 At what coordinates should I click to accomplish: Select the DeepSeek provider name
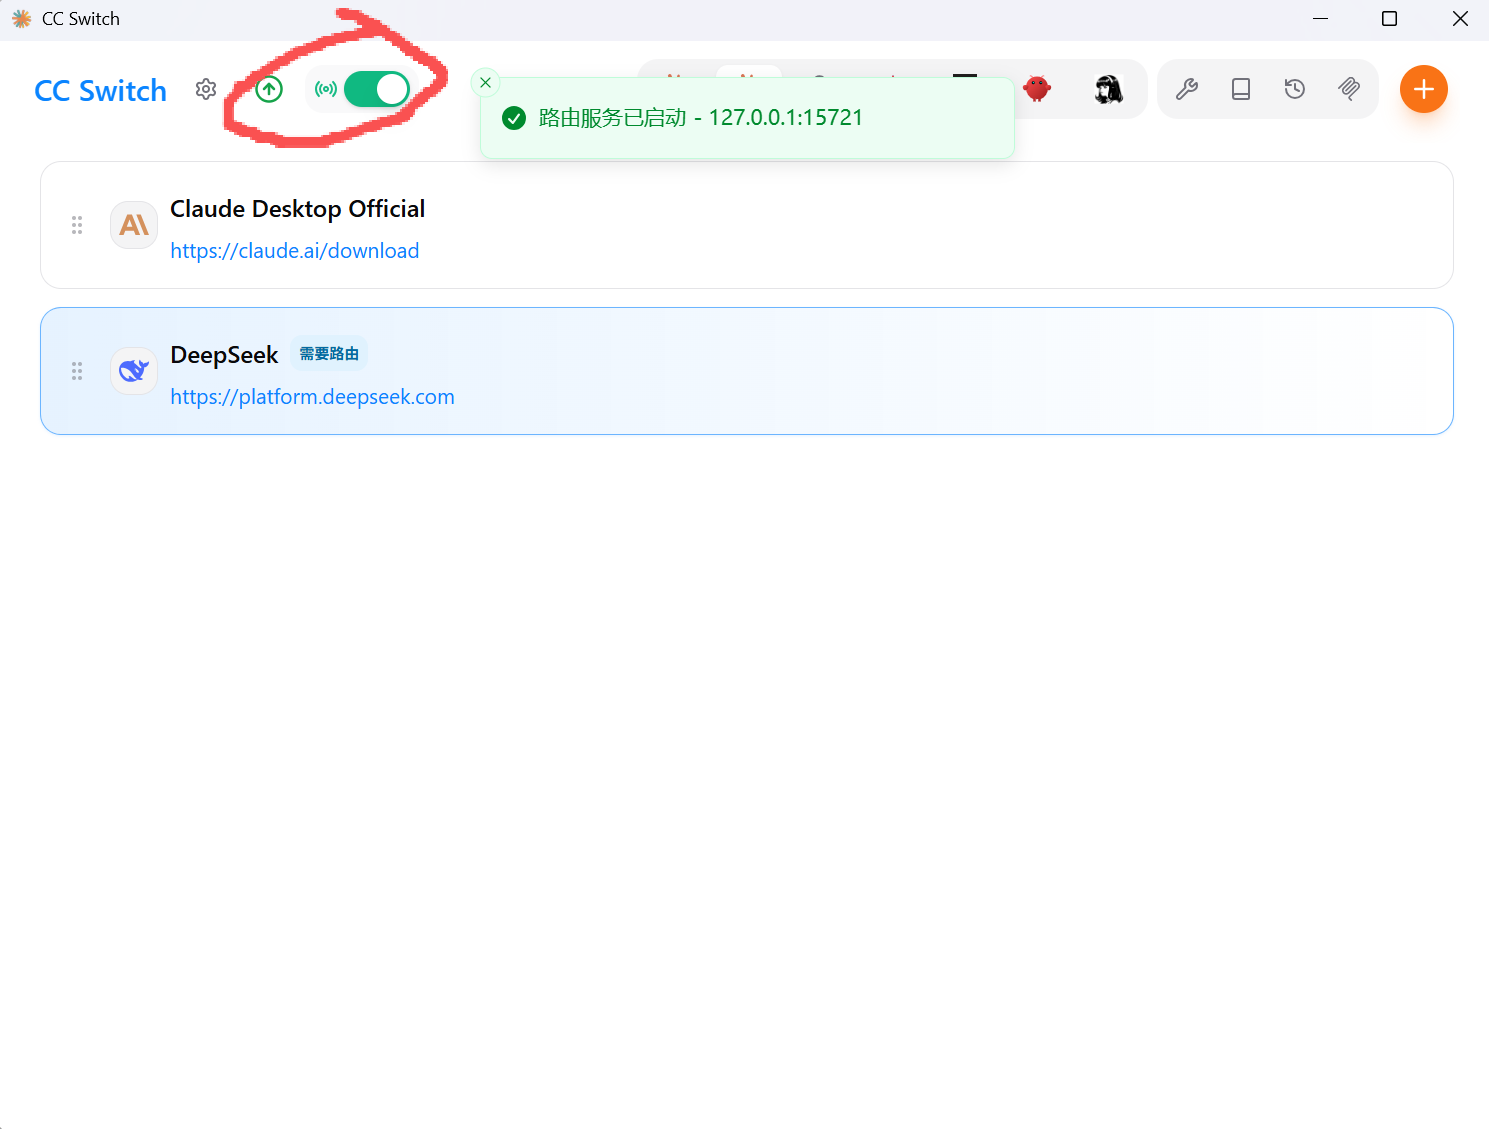point(224,355)
